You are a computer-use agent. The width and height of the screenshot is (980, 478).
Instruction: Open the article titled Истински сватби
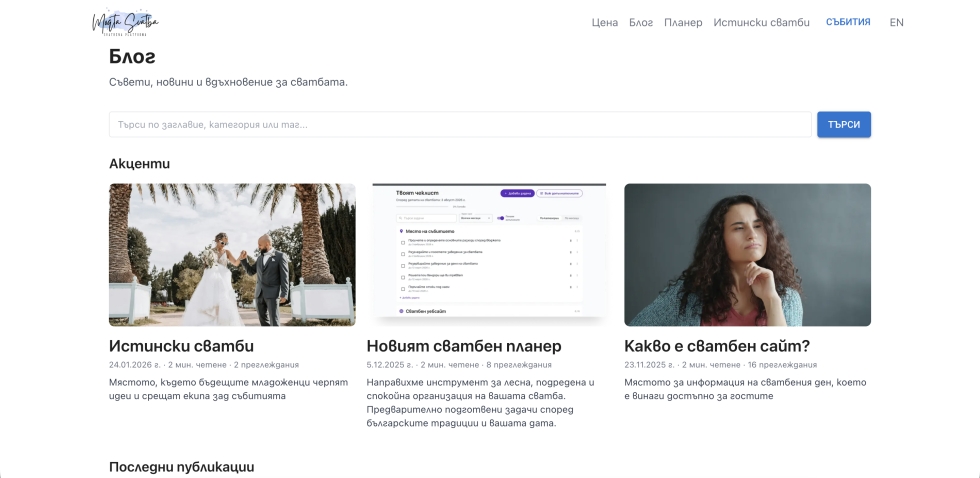point(181,346)
